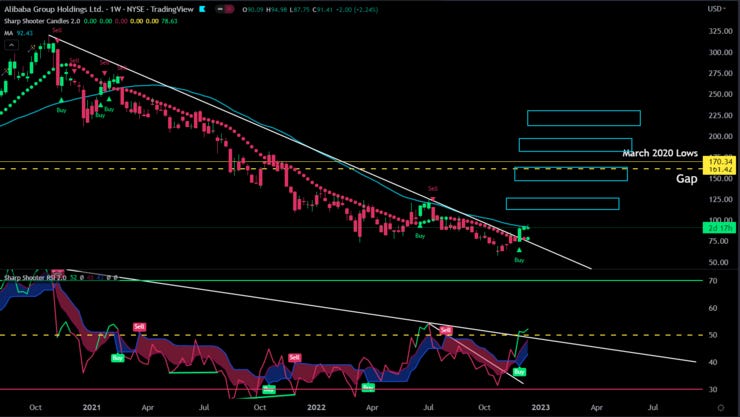
Task: Select the March 2020 Lows text label
Action: point(660,153)
